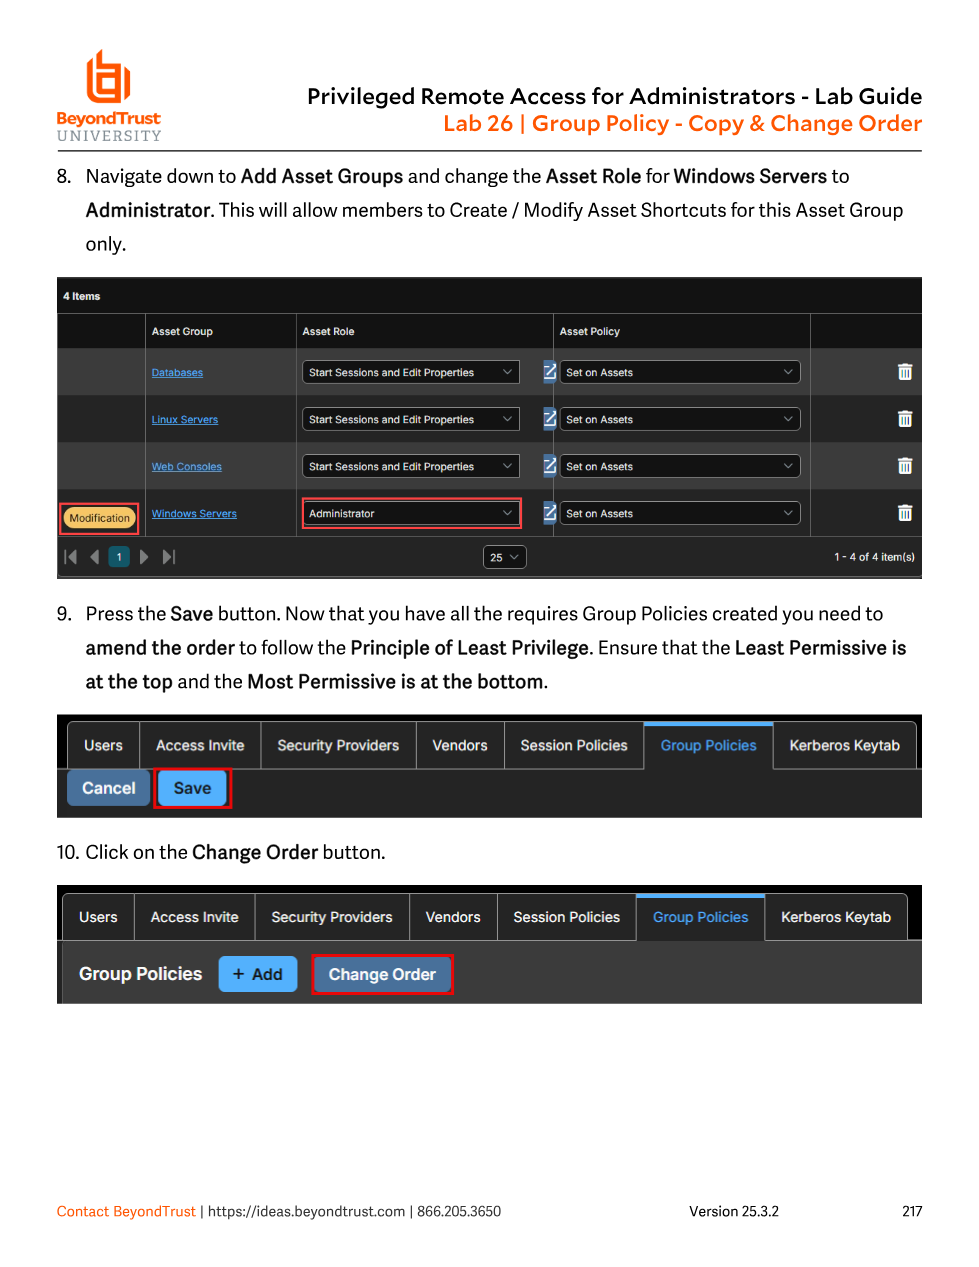This screenshot has height=1267, width=979.
Task: Go to previous page arrow in pager
Action: (x=95, y=557)
